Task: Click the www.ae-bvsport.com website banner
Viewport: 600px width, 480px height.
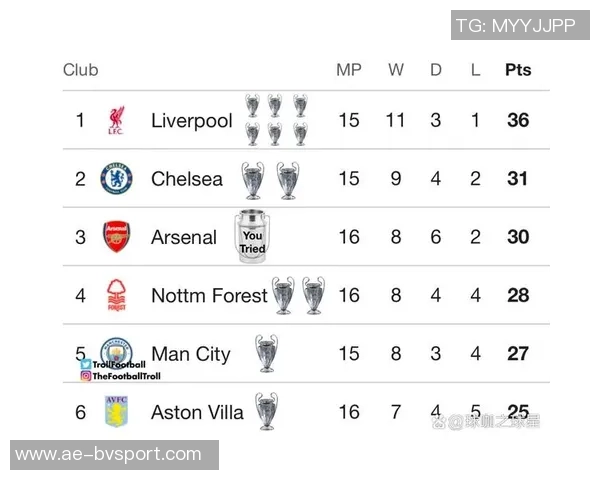Action: pos(114,455)
